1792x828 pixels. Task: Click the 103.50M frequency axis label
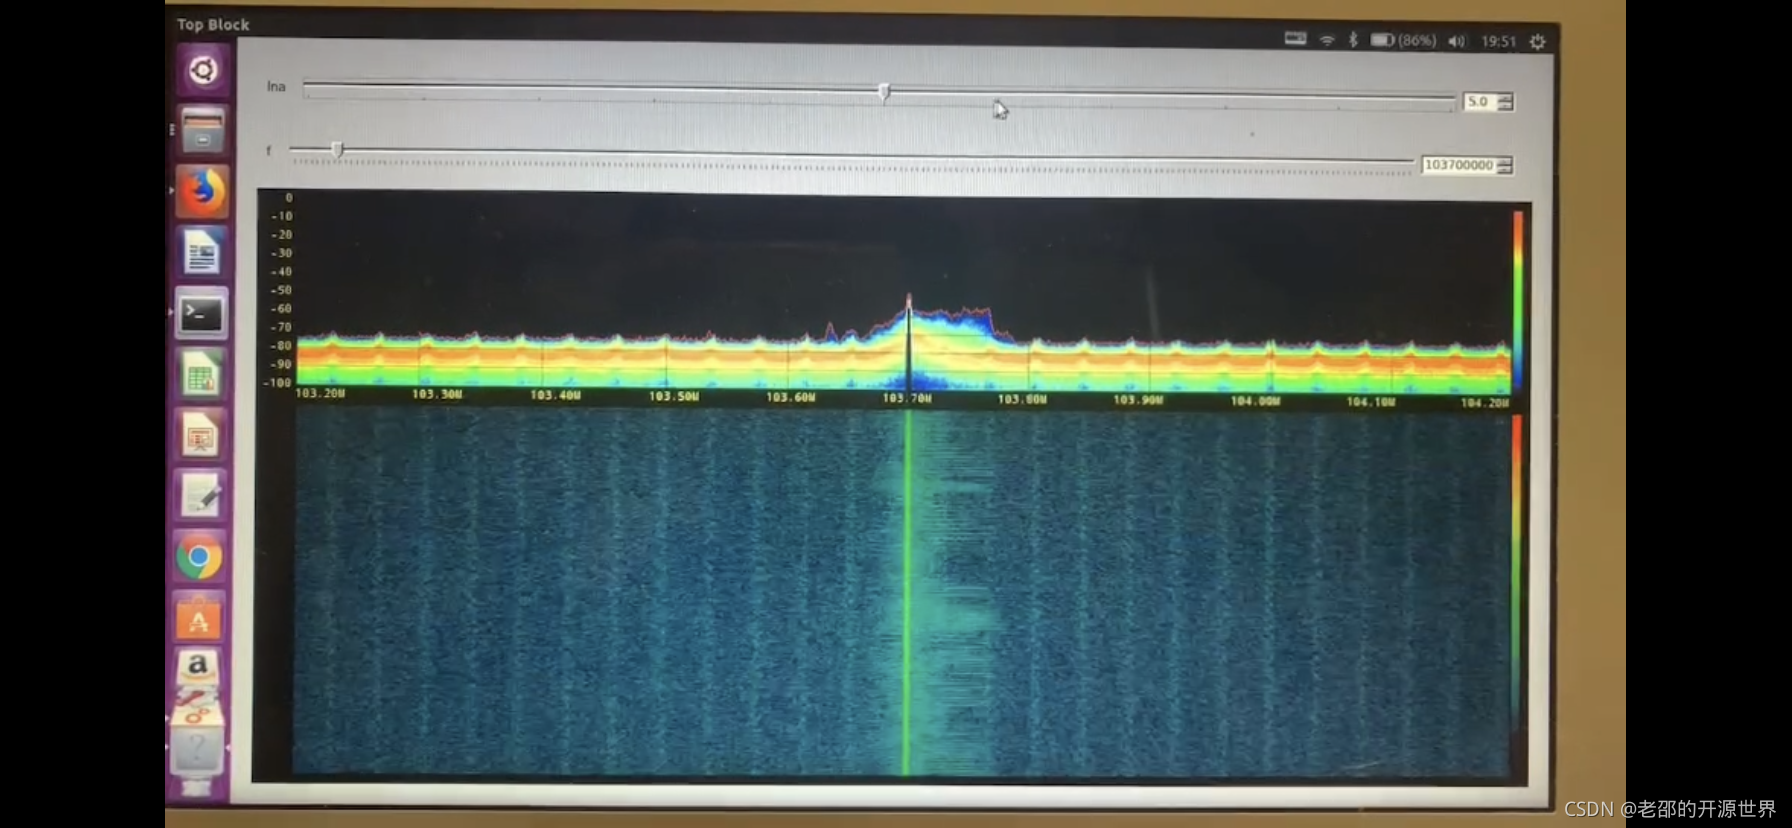point(674,396)
